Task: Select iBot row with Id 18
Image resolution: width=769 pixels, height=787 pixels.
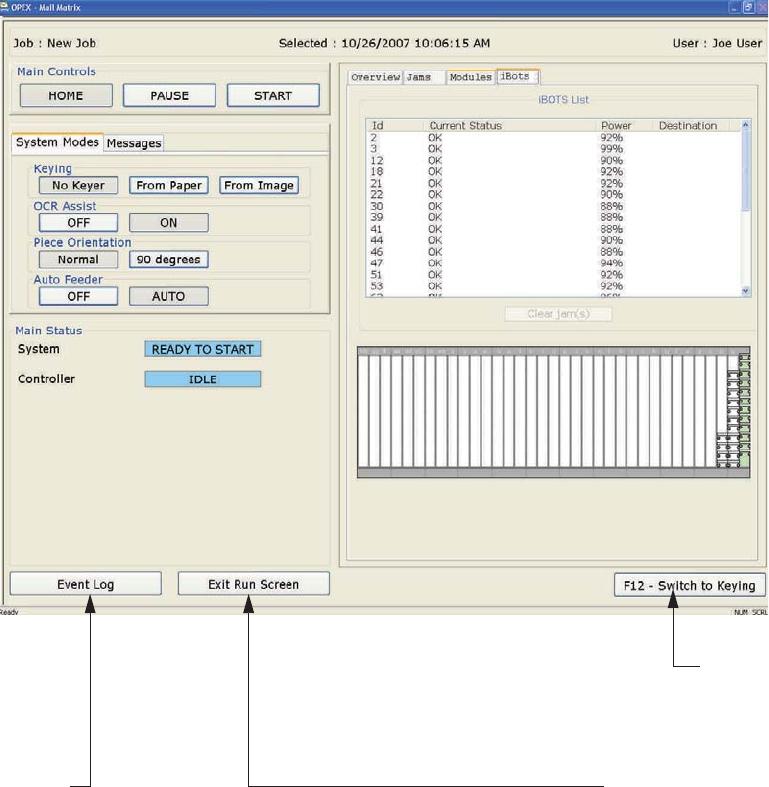Action: point(554,172)
